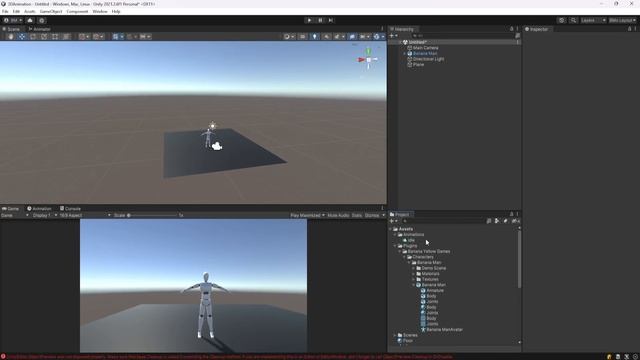
Task: Click the Pause button in the top toolbar
Action: click(x=320, y=20)
